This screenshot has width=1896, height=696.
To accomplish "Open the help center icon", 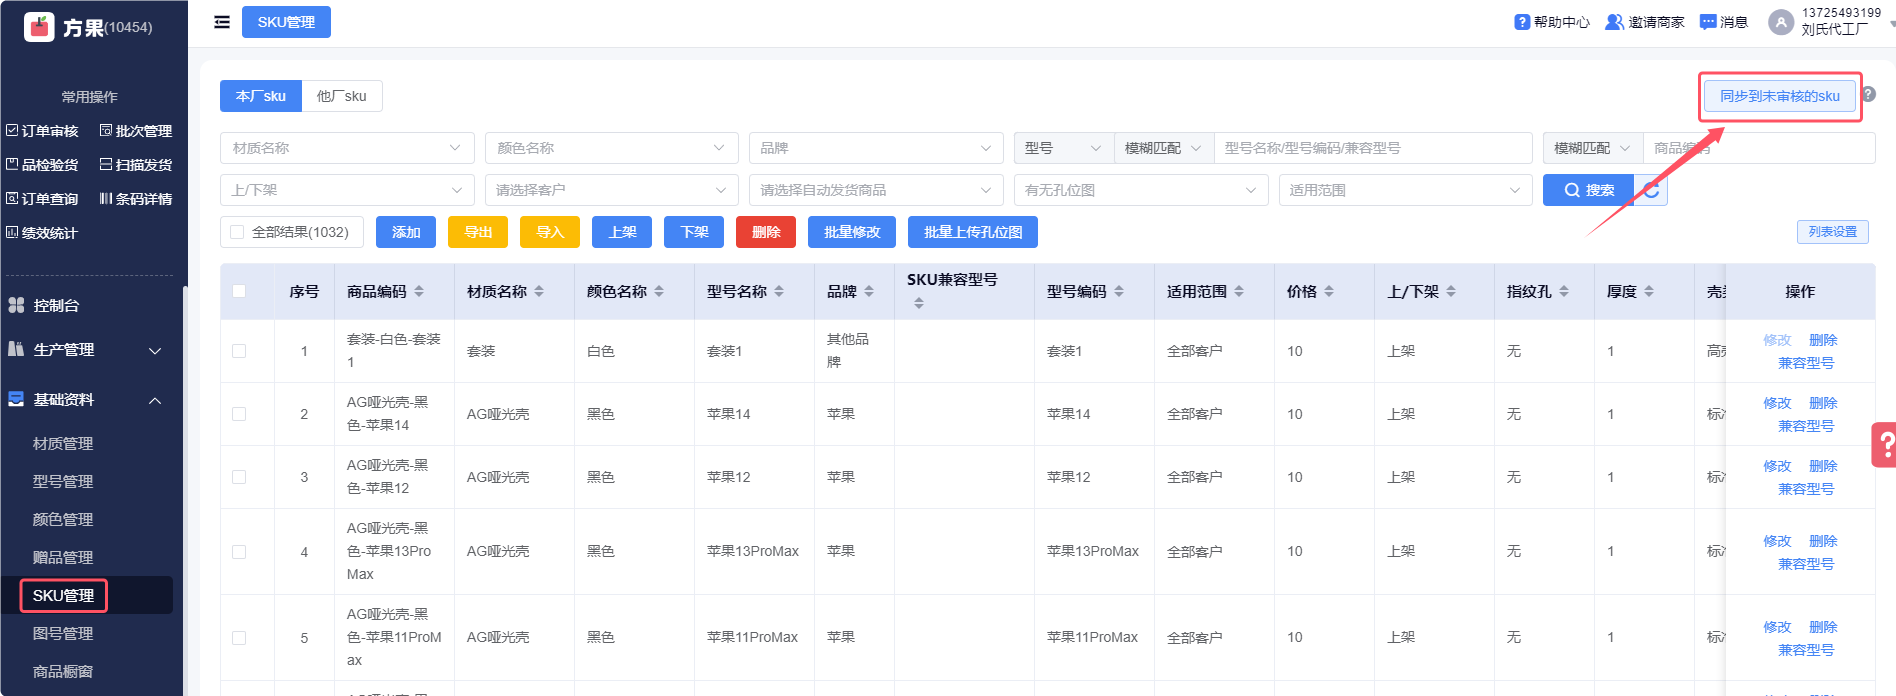I will 1522,22.
